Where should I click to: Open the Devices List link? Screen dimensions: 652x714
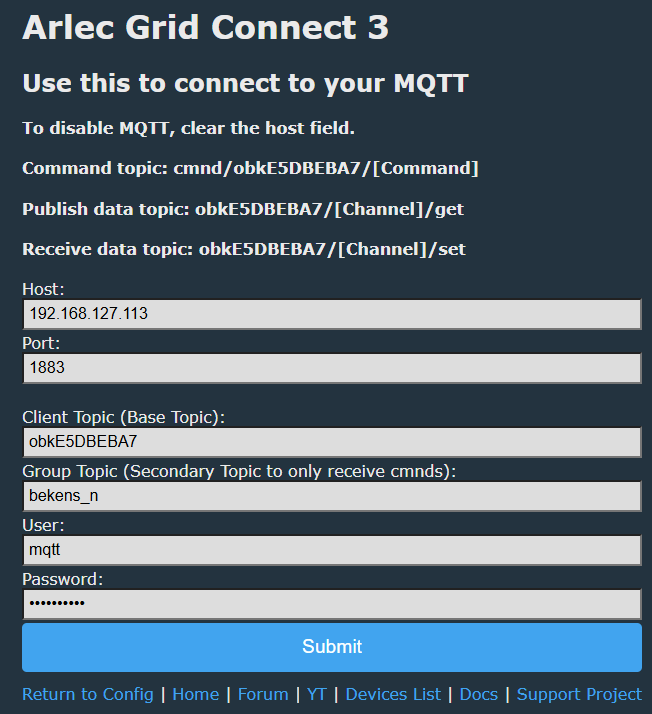point(393,694)
